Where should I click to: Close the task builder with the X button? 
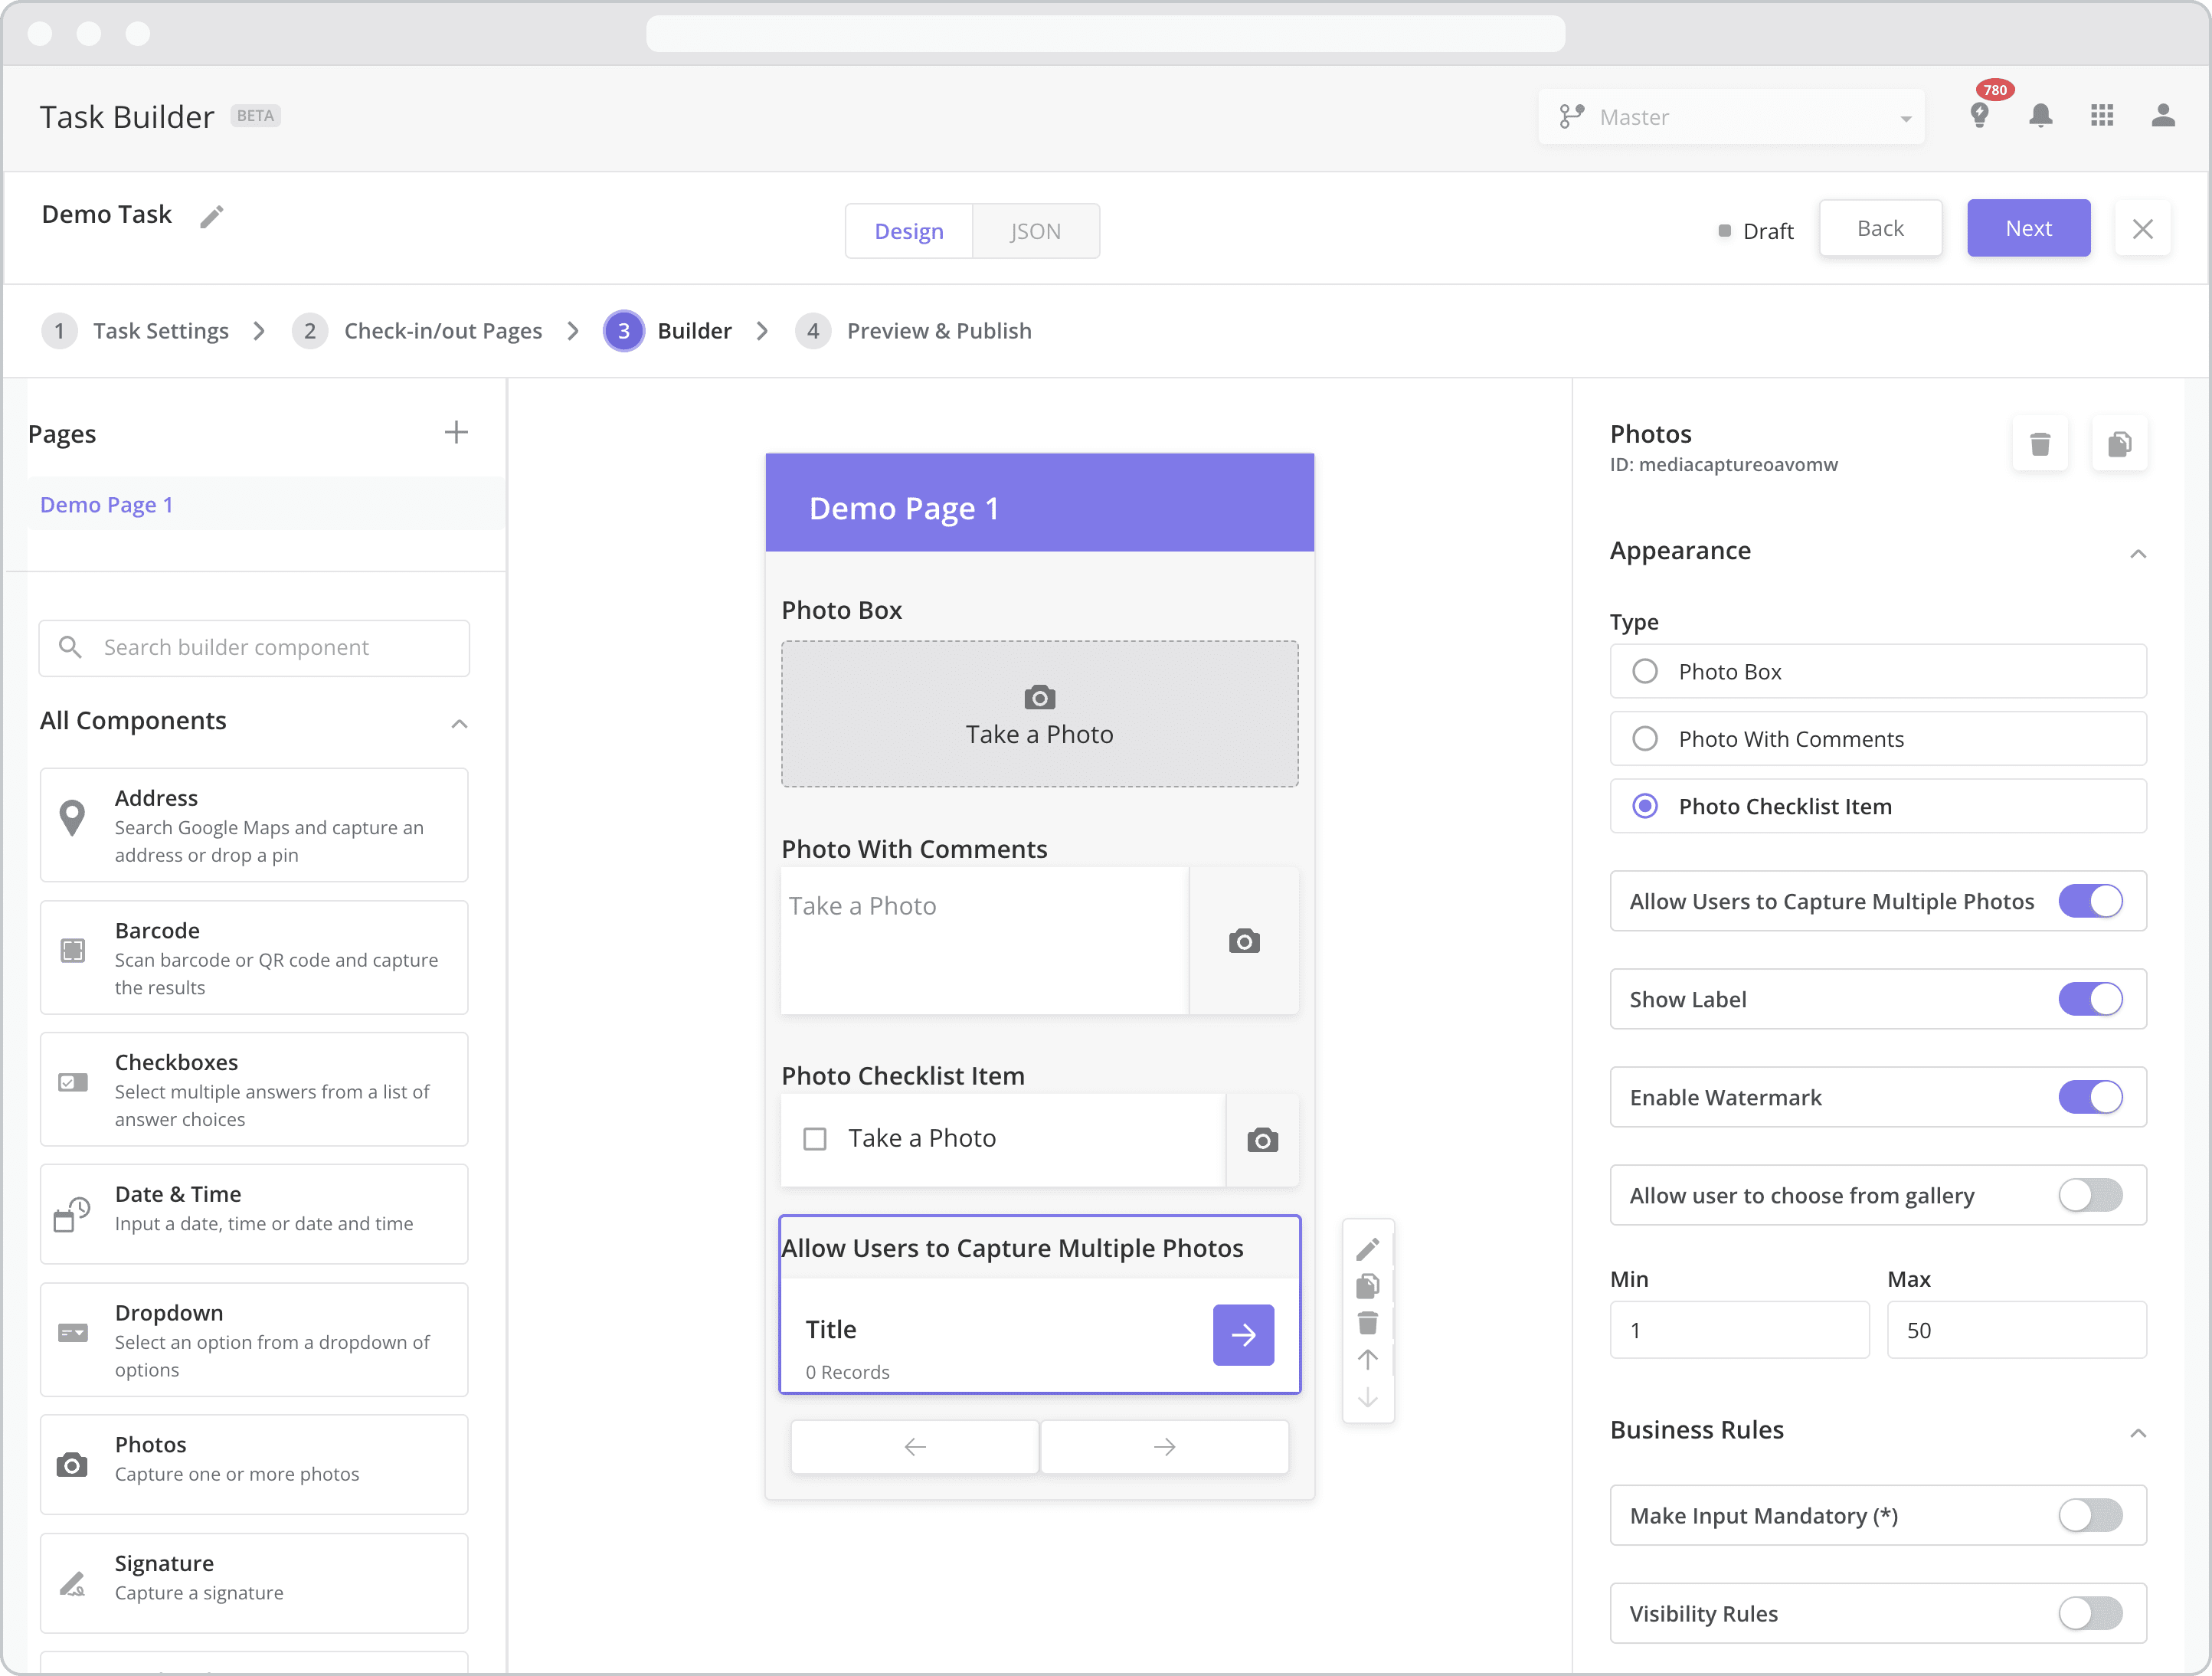click(2142, 229)
